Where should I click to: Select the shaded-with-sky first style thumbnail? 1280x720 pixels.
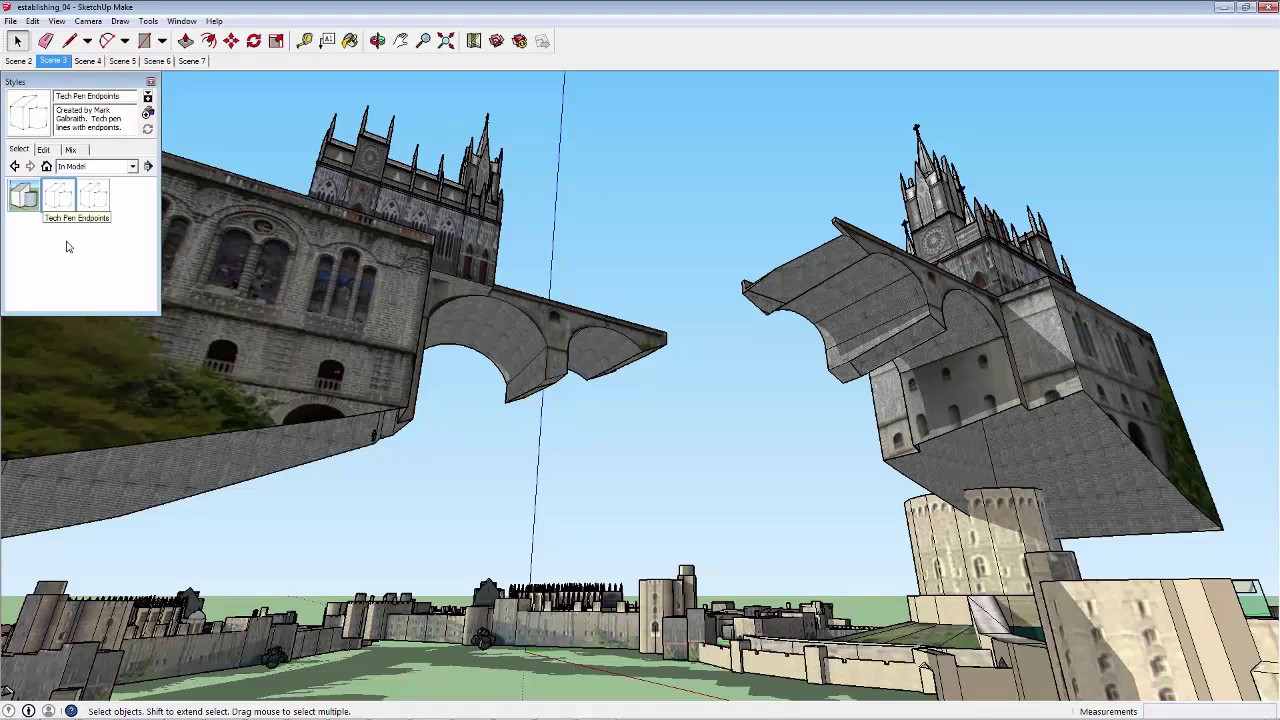coord(24,196)
